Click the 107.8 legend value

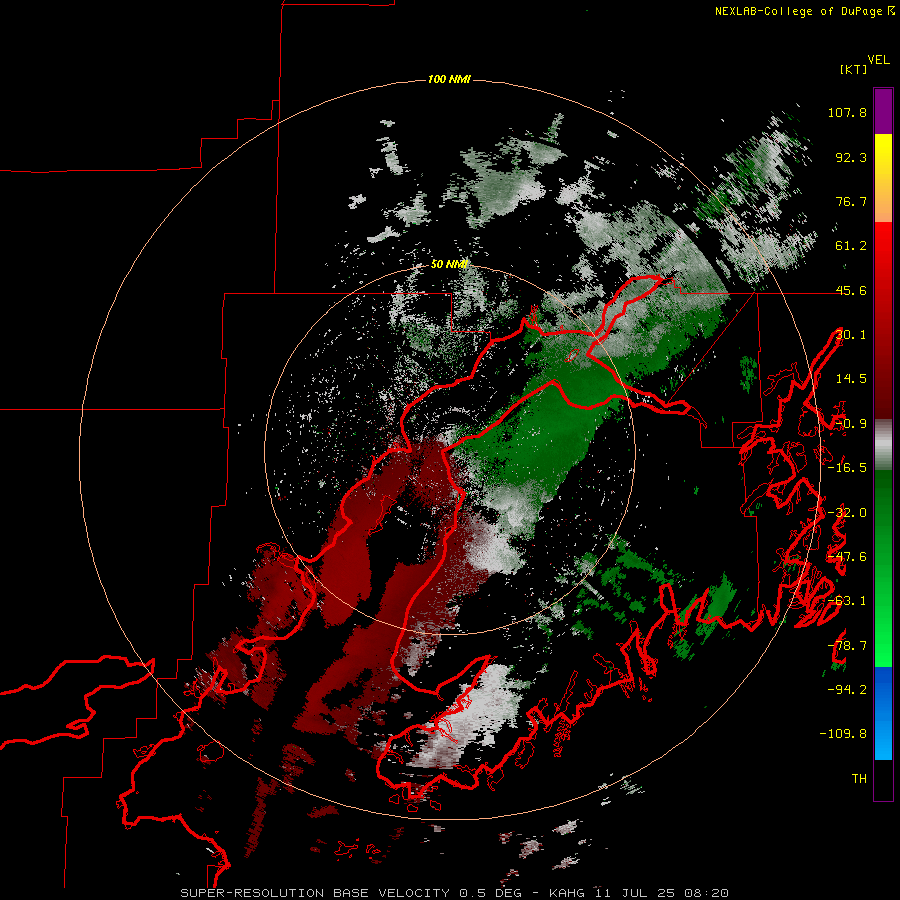pyautogui.click(x=847, y=112)
